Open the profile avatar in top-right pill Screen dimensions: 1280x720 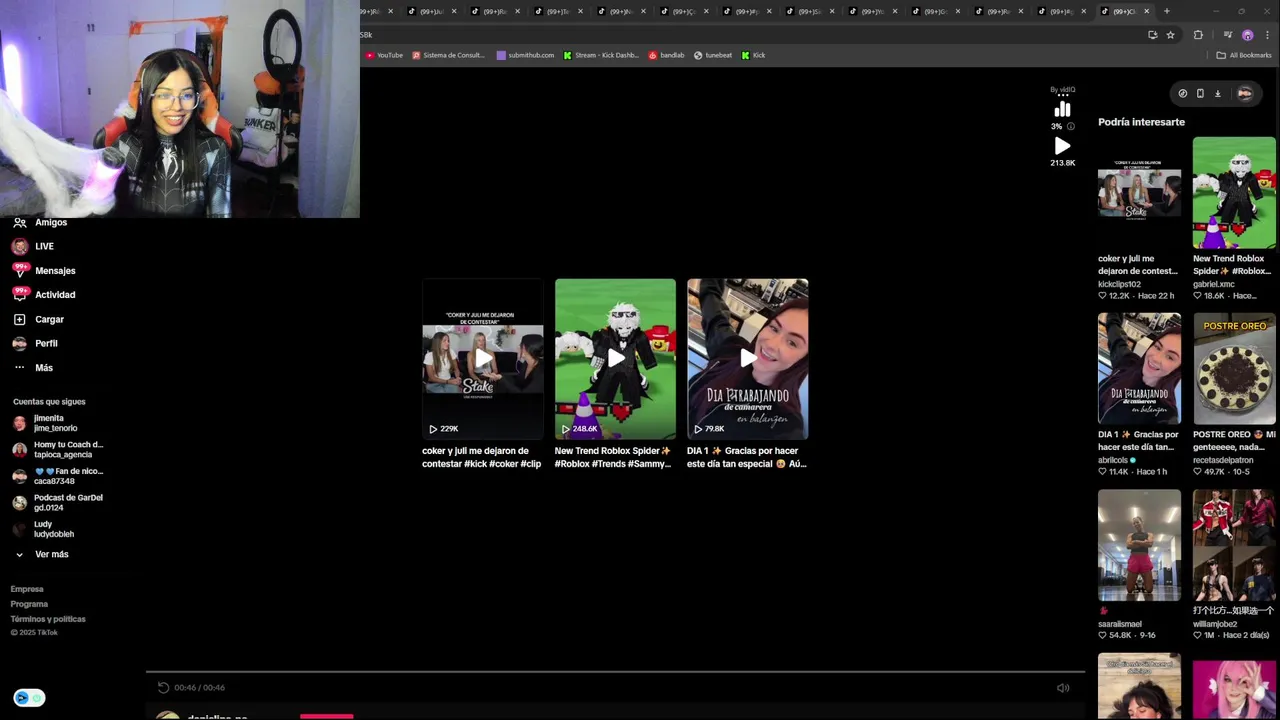(x=1244, y=93)
